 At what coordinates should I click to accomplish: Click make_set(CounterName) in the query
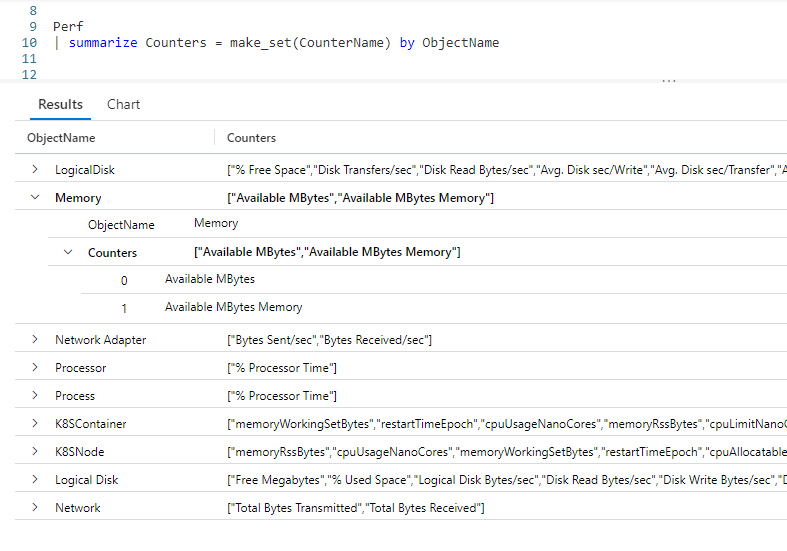click(310, 43)
